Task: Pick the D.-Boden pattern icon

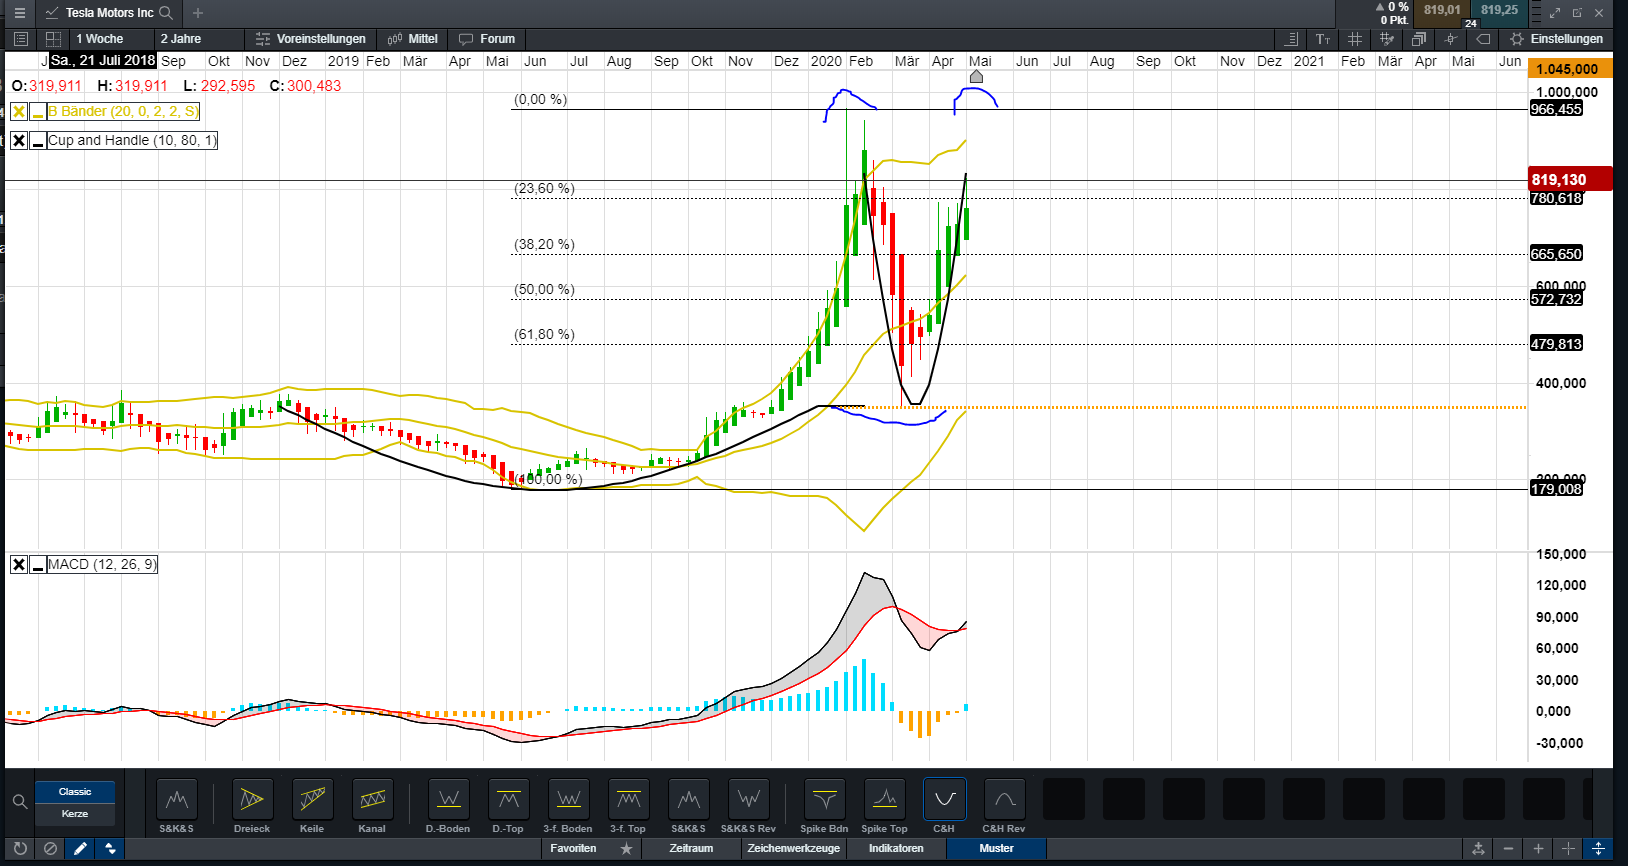Action: click(448, 800)
